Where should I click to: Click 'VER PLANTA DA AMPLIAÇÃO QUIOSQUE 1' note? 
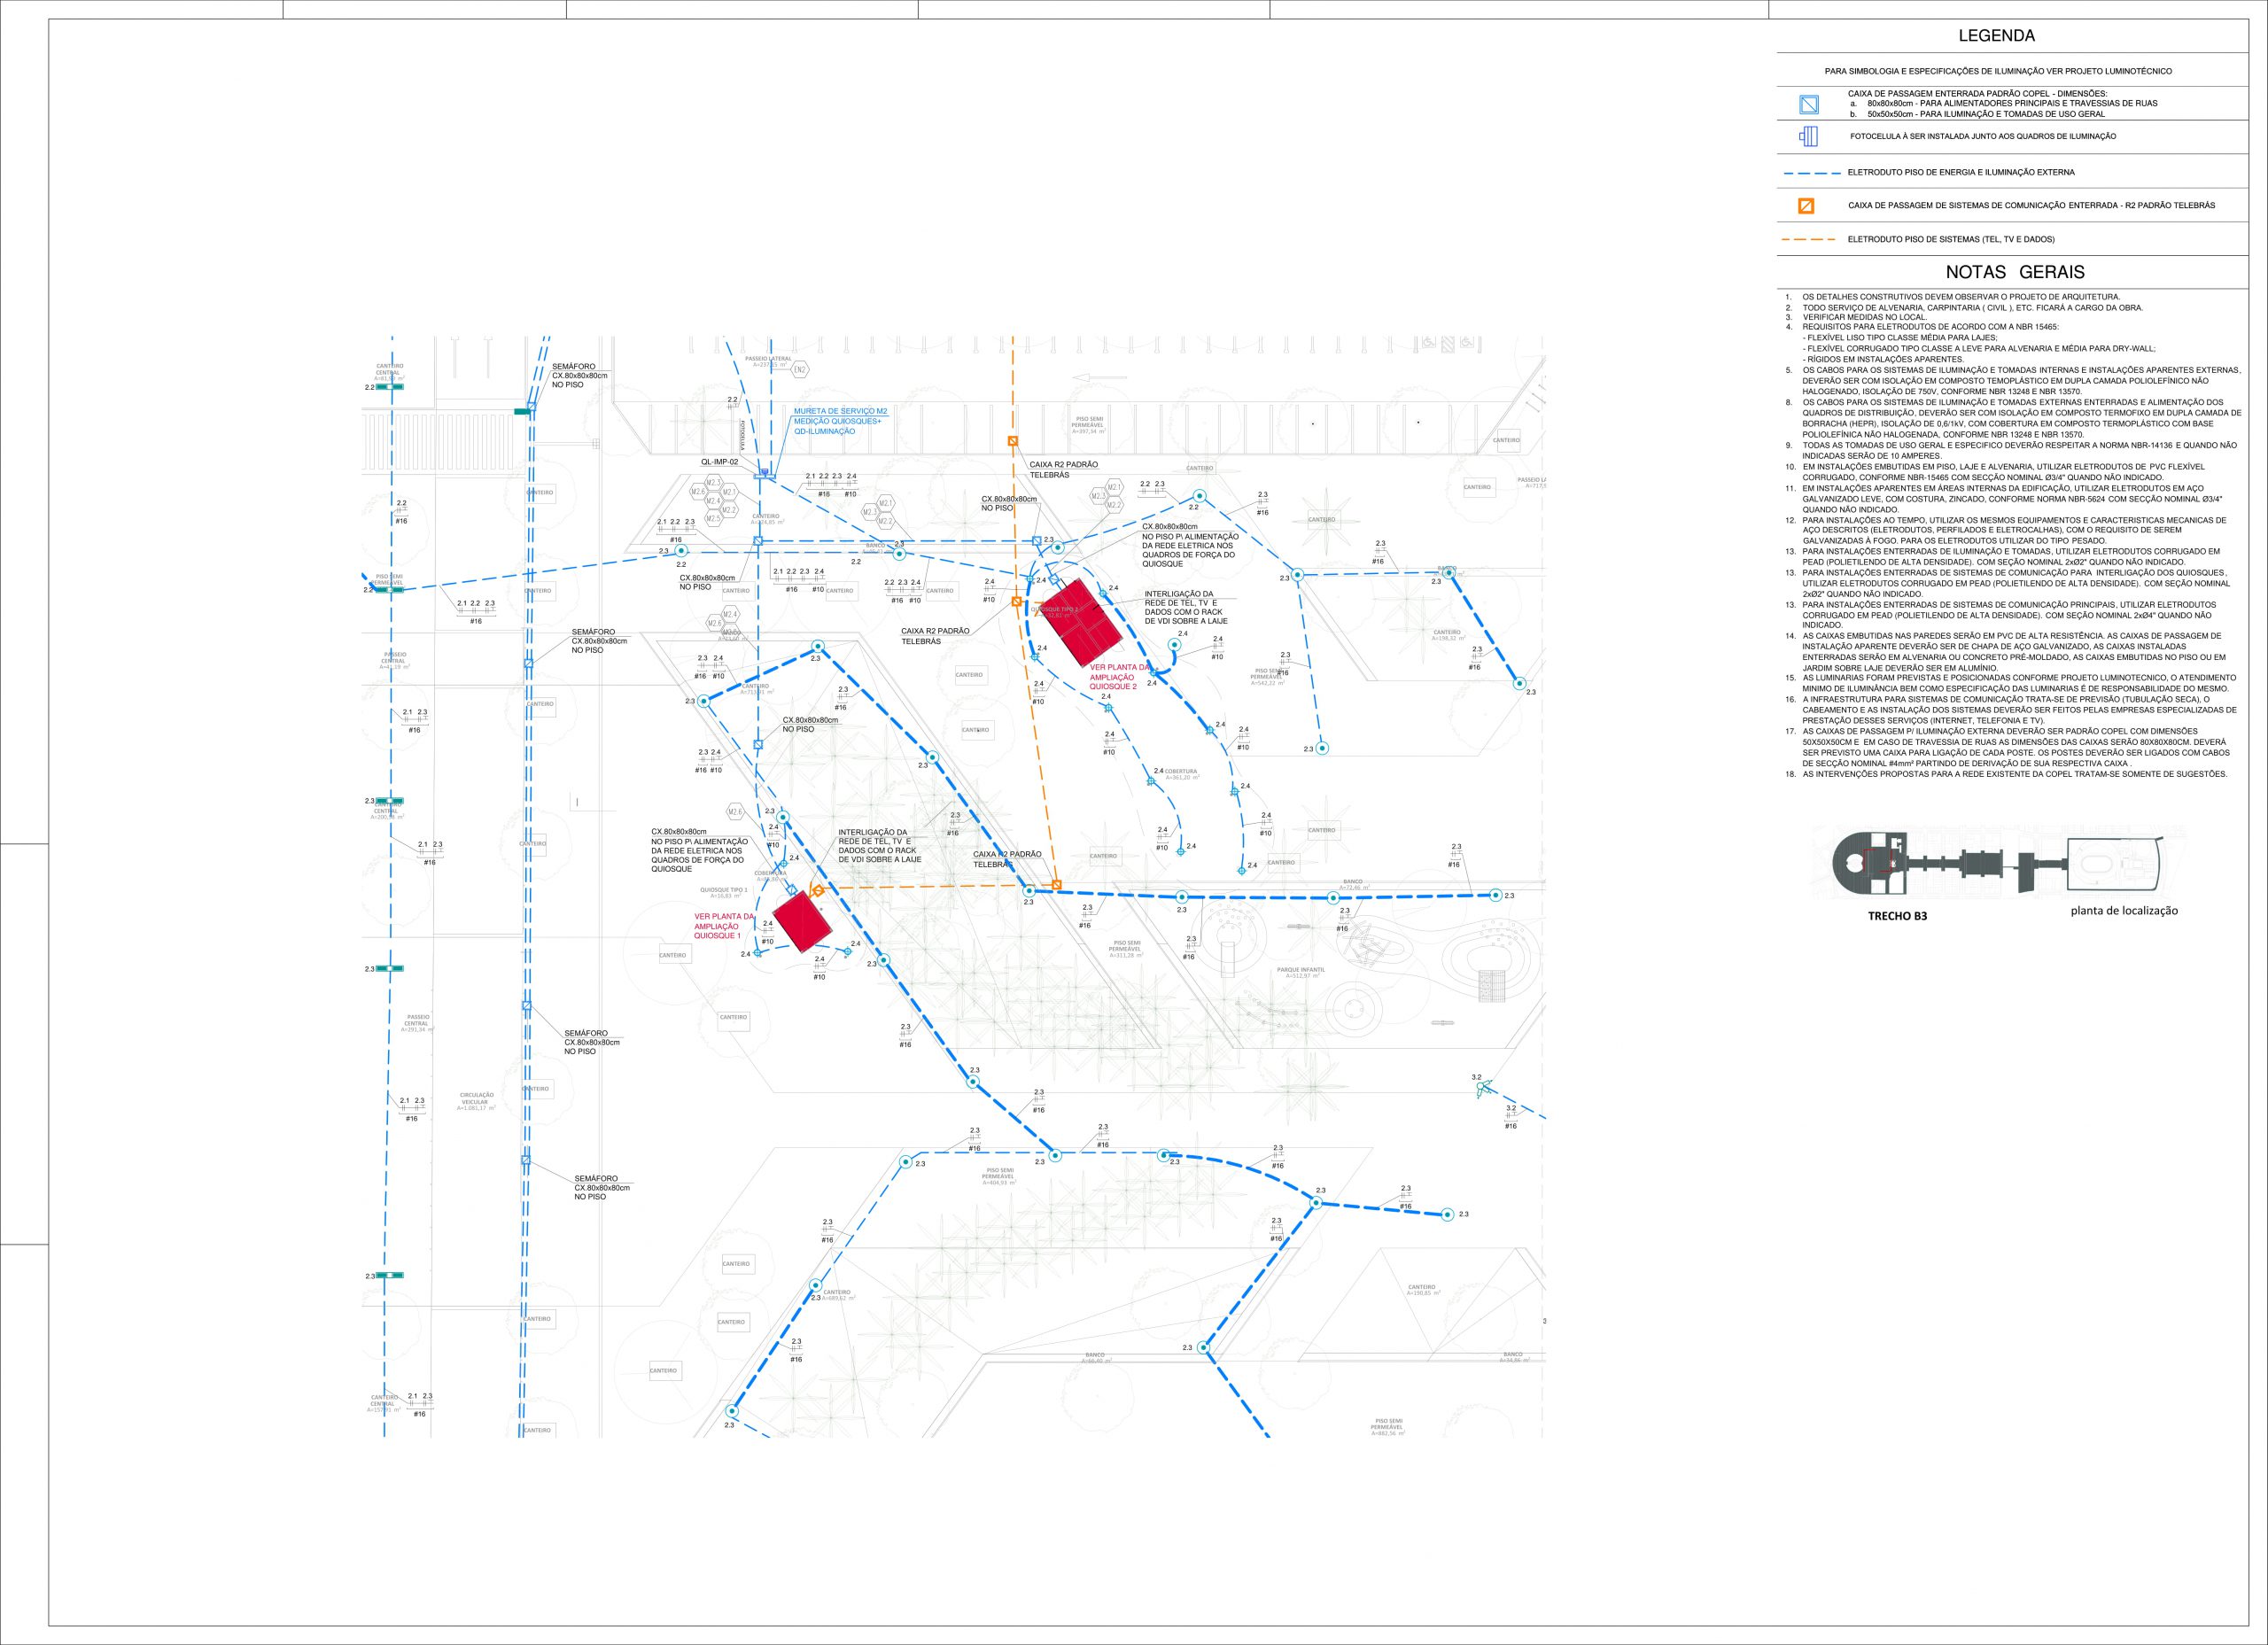(x=726, y=926)
